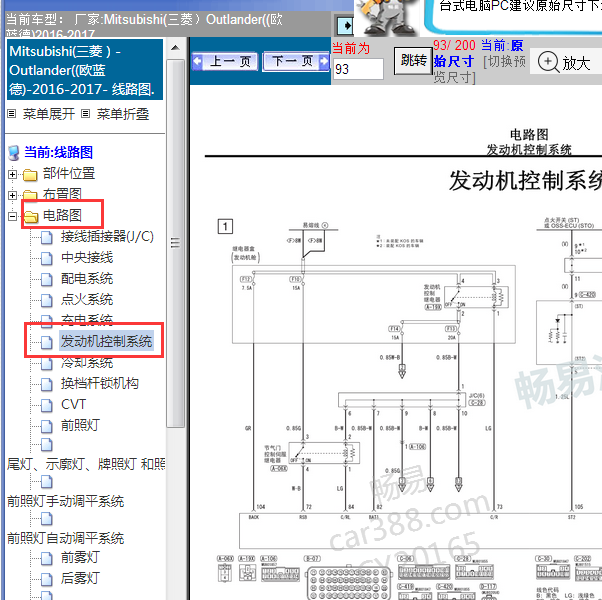
Task: Open the 换档杆锁机构 diagram page
Action: (x=99, y=383)
